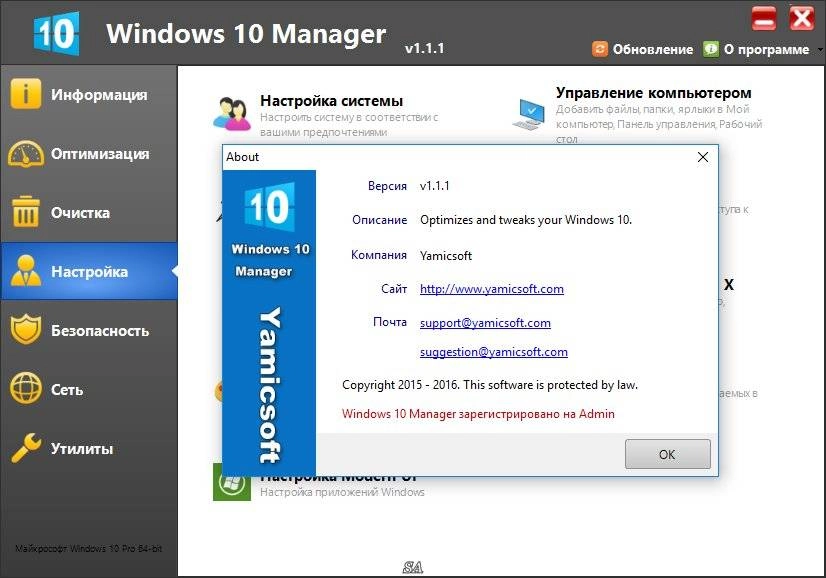Click version text v1.1.1 in About dialog

pyautogui.click(x=435, y=185)
